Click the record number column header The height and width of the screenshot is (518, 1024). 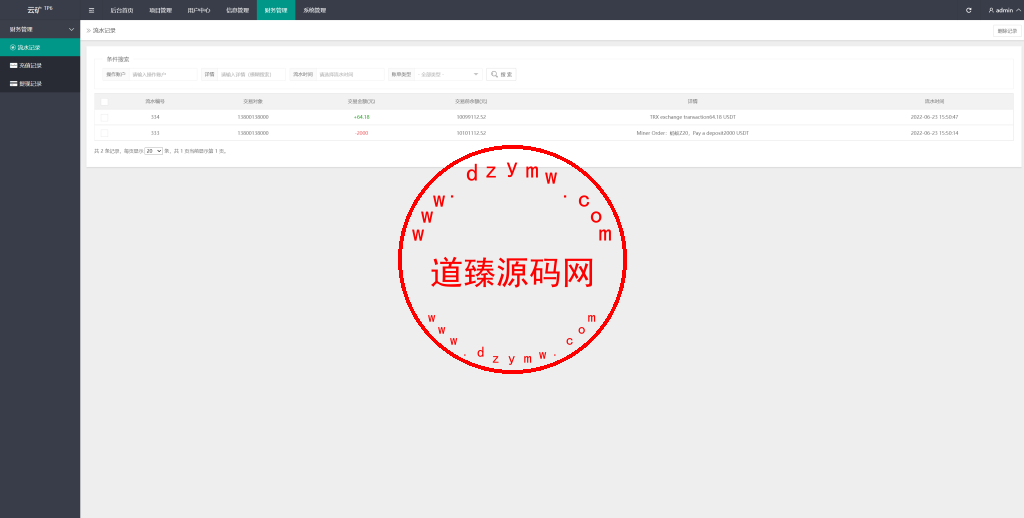[x=155, y=102]
